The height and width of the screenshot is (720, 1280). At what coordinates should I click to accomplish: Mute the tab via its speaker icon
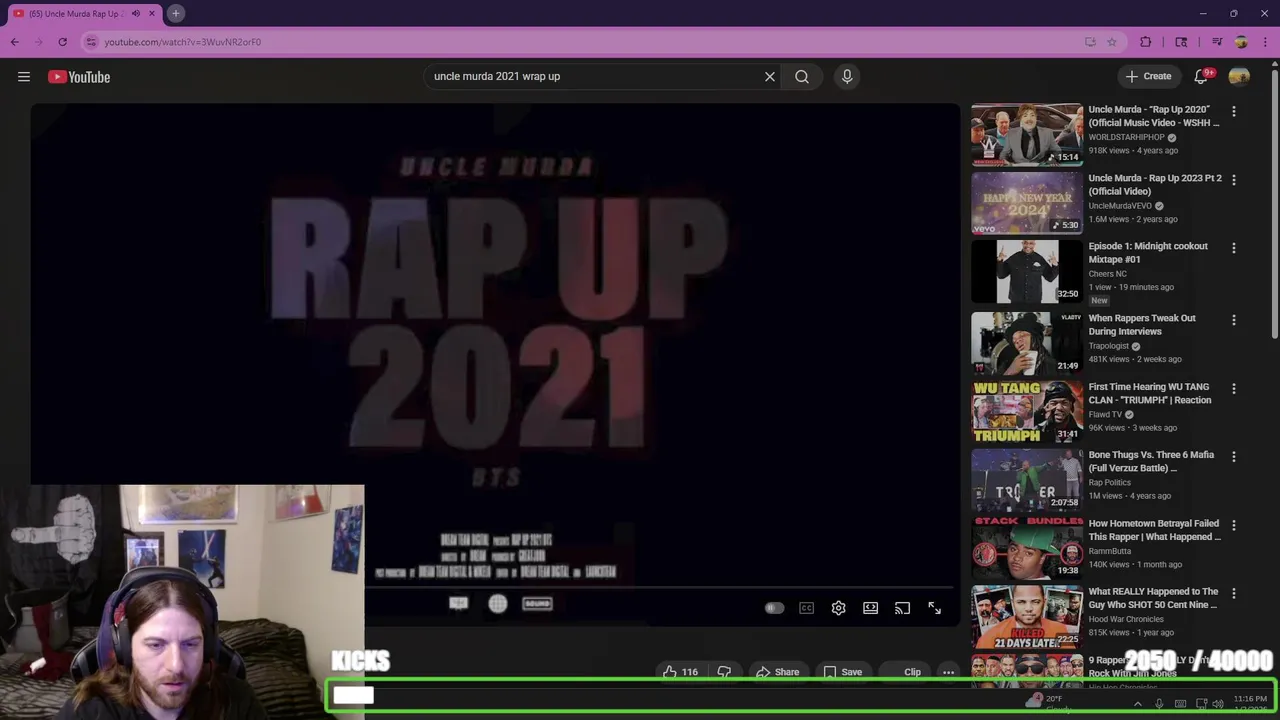[136, 13]
